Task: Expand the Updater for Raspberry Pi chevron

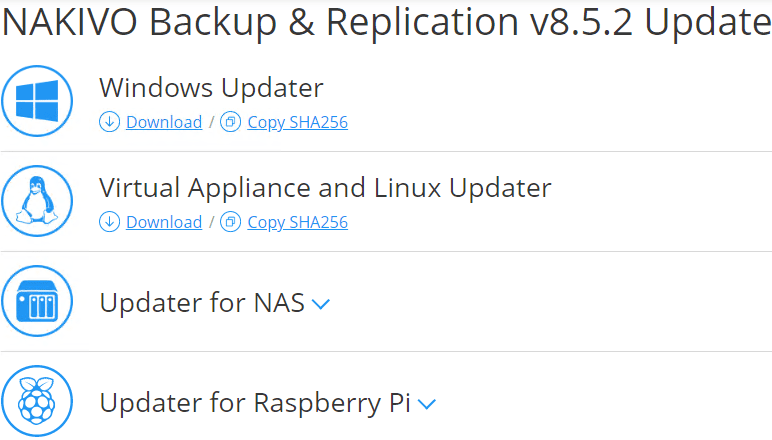Action: [x=427, y=404]
